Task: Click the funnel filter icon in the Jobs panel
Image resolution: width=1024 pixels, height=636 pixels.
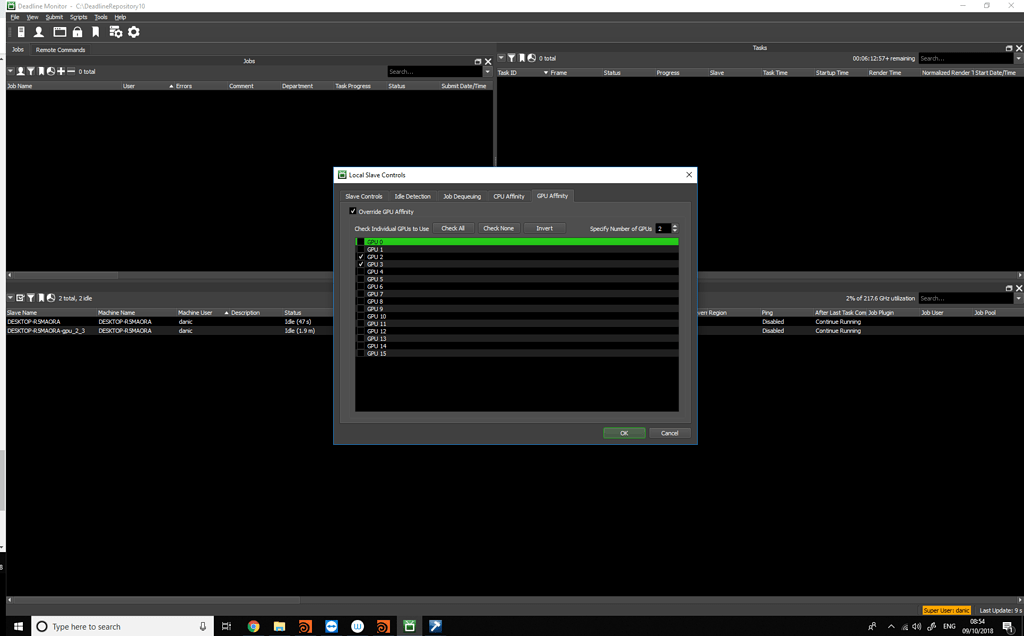Action: click(31, 70)
